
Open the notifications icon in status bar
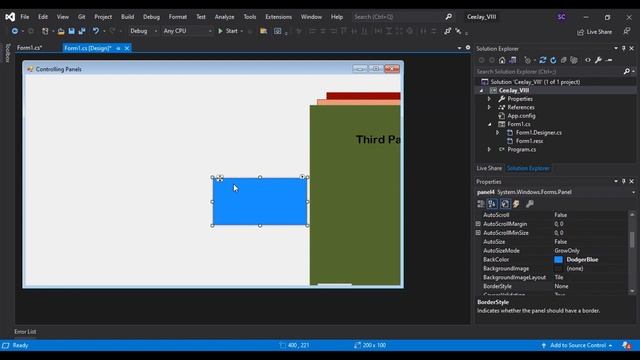(627, 345)
